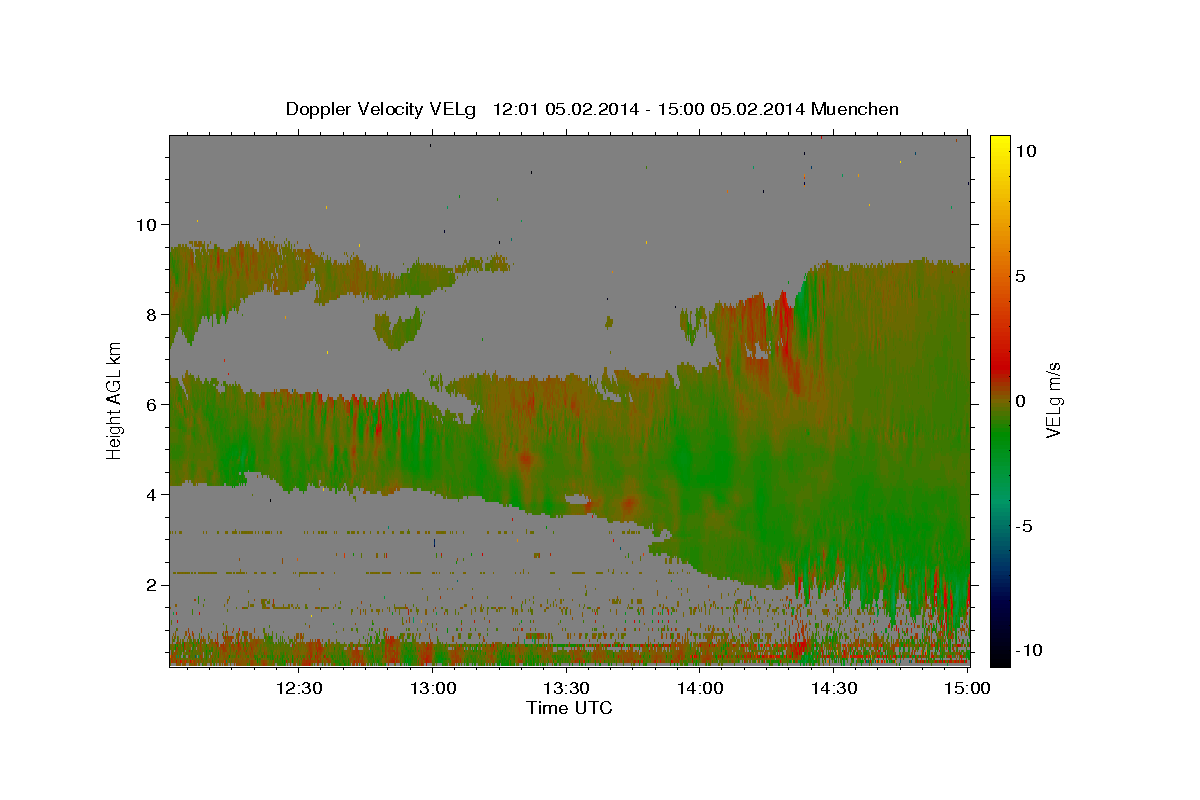The image size is (1200, 800).
Task: Click the VELg m/s colorbar label
Action: pyautogui.click(x=1053, y=400)
